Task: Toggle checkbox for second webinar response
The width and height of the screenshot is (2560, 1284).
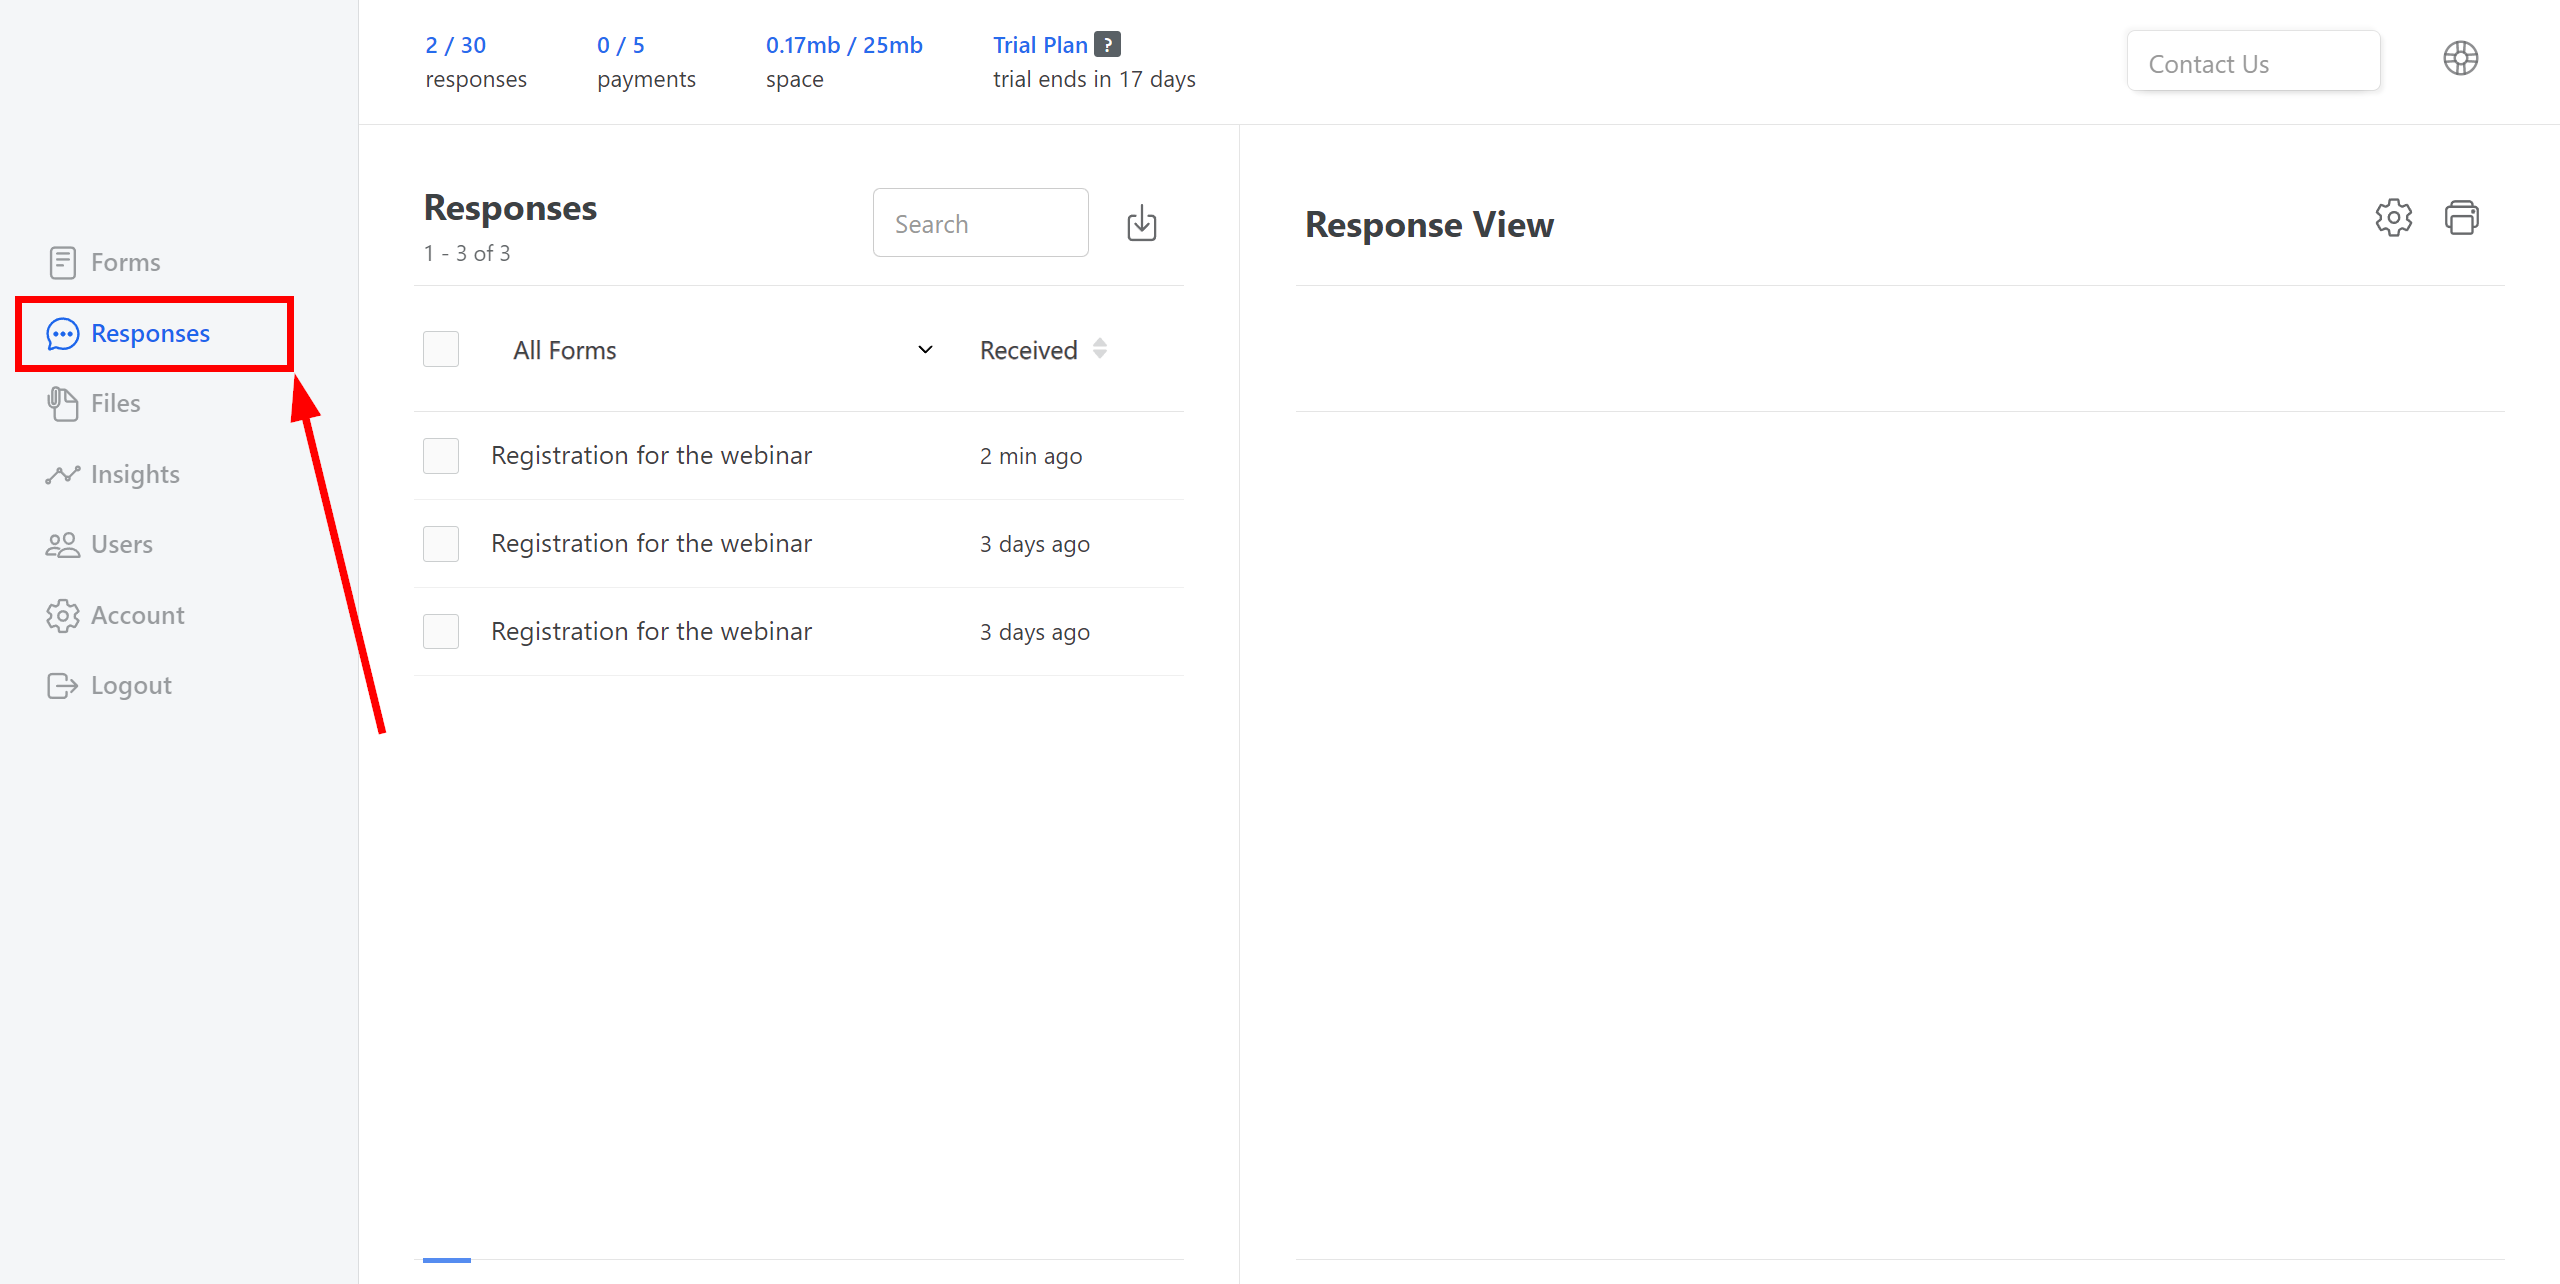Action: 442,542
